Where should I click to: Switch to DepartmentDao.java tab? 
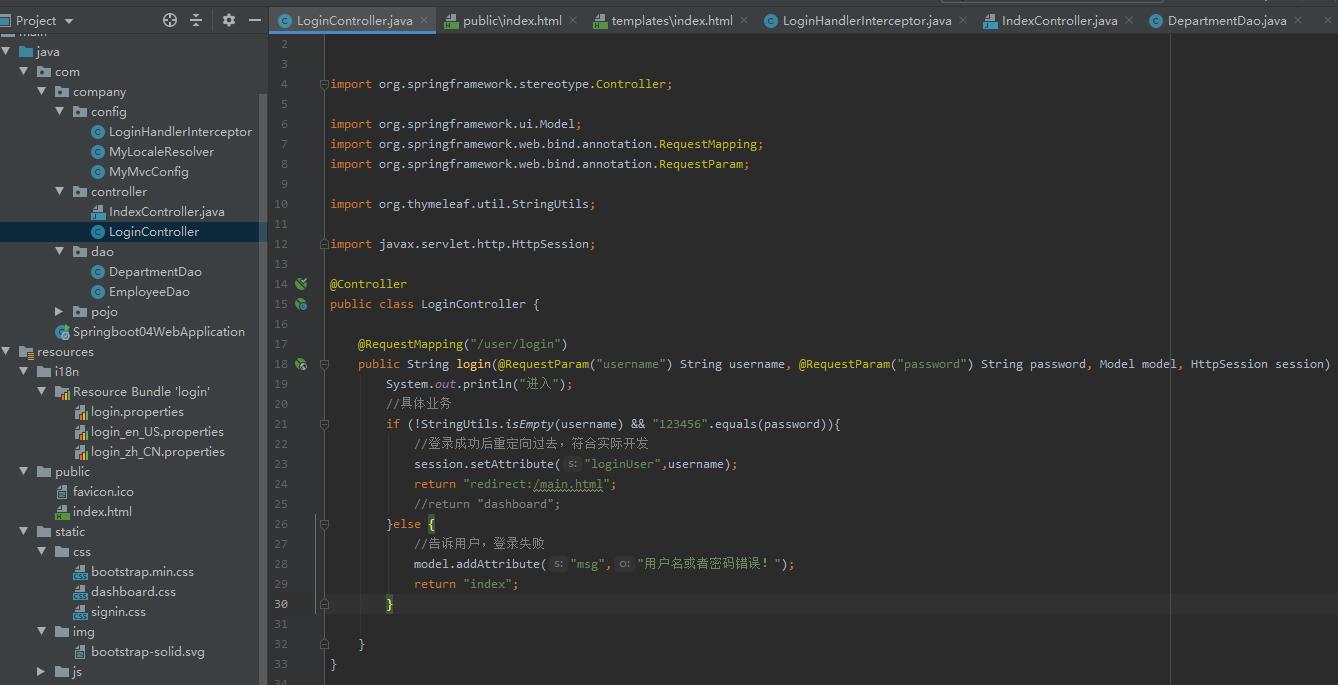pos(1227,20)
